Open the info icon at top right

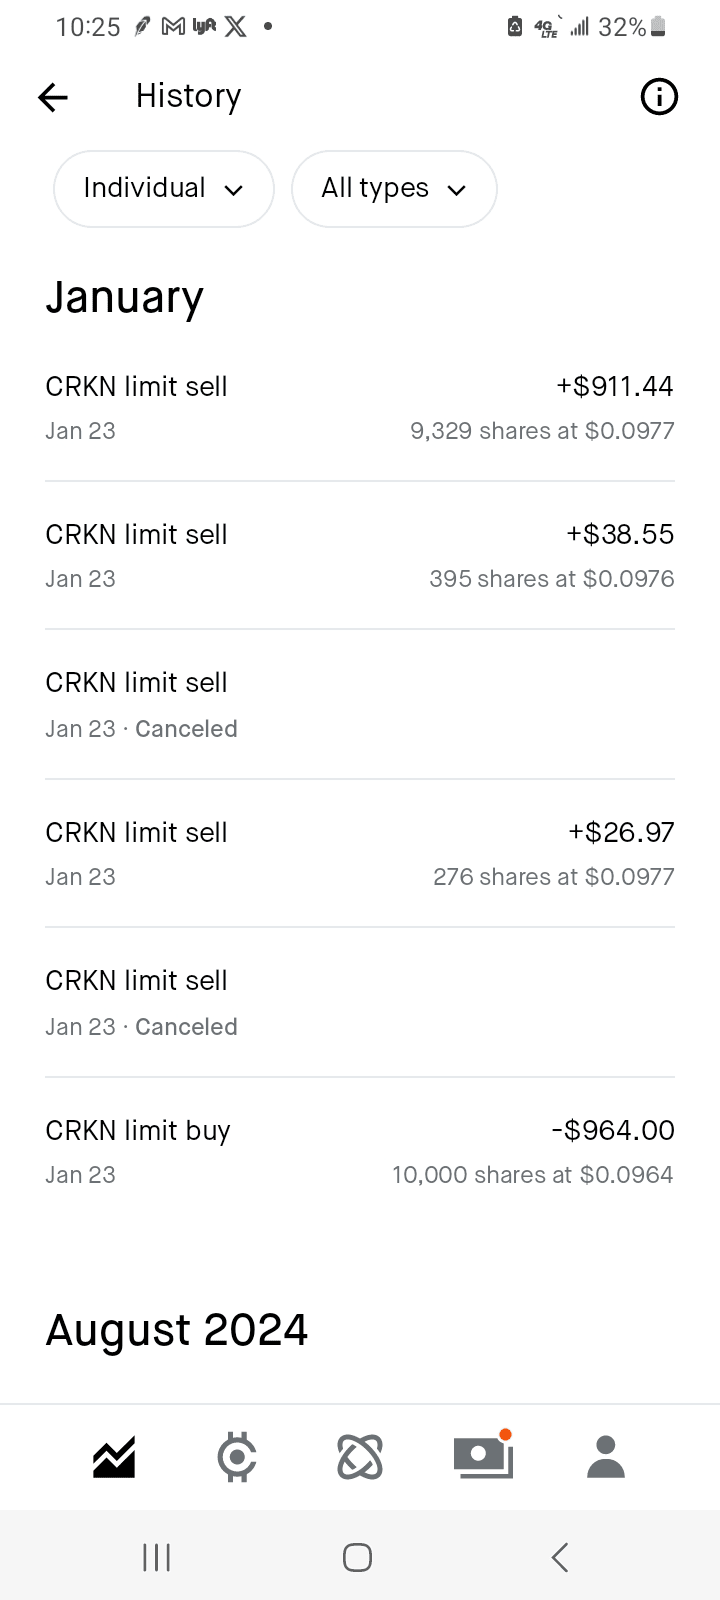pyautogui.click(x=658, y=97)
